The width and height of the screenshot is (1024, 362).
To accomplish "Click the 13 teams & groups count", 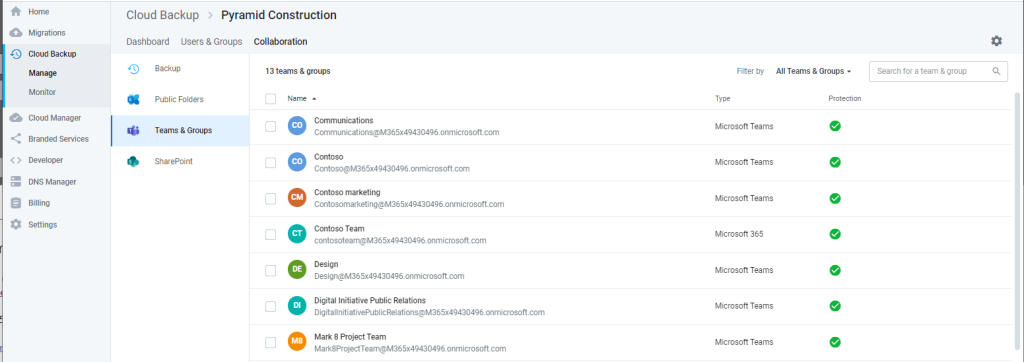I will [x=298, y=71].
